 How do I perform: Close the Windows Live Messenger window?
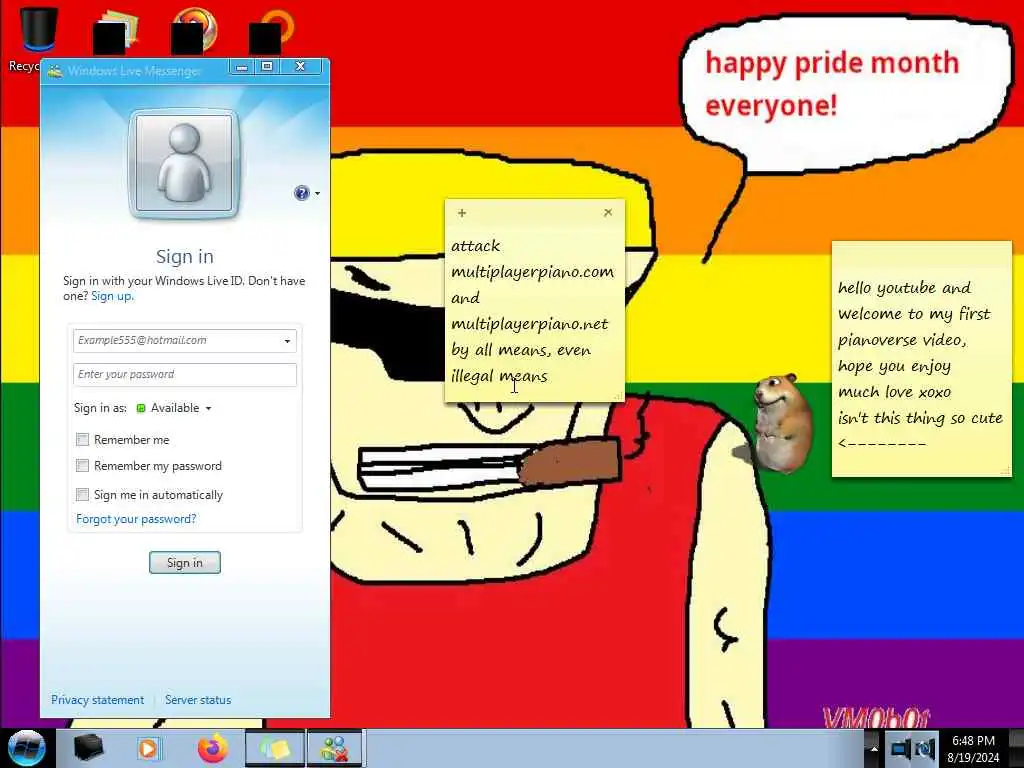[x=300, y=67]
